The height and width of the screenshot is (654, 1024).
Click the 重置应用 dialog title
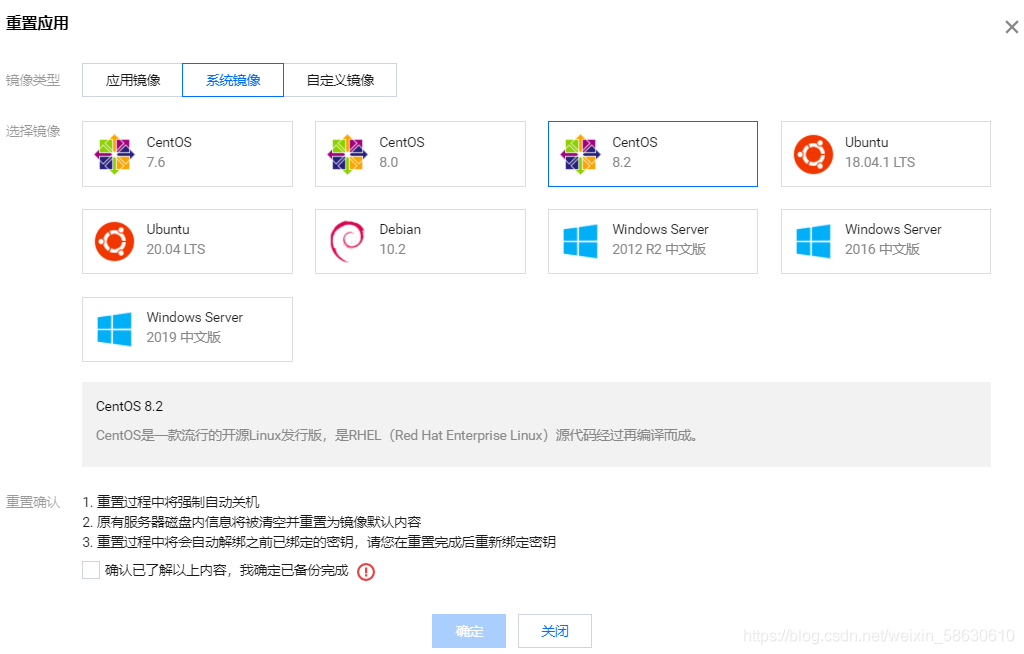37,23
